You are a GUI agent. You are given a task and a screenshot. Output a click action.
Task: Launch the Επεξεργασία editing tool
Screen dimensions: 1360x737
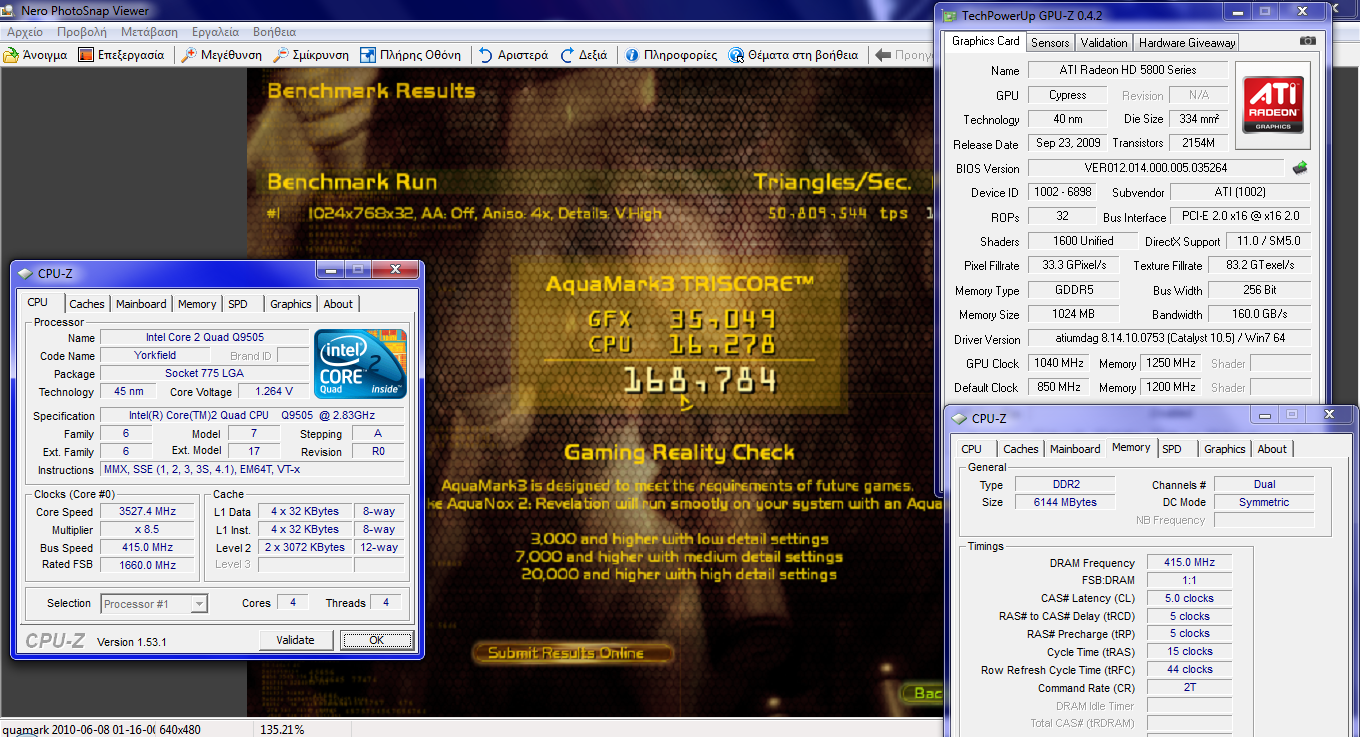[x=121, y=55]
